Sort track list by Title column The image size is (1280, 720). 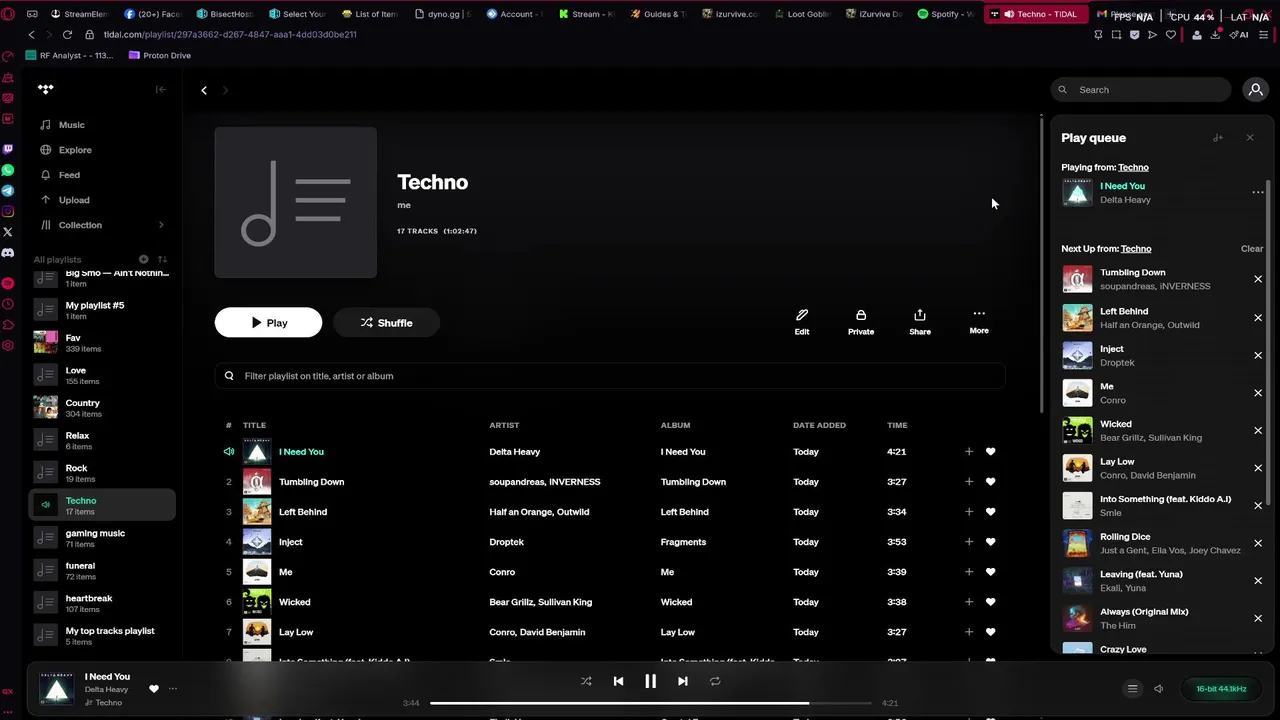click(x=254, y=425)
